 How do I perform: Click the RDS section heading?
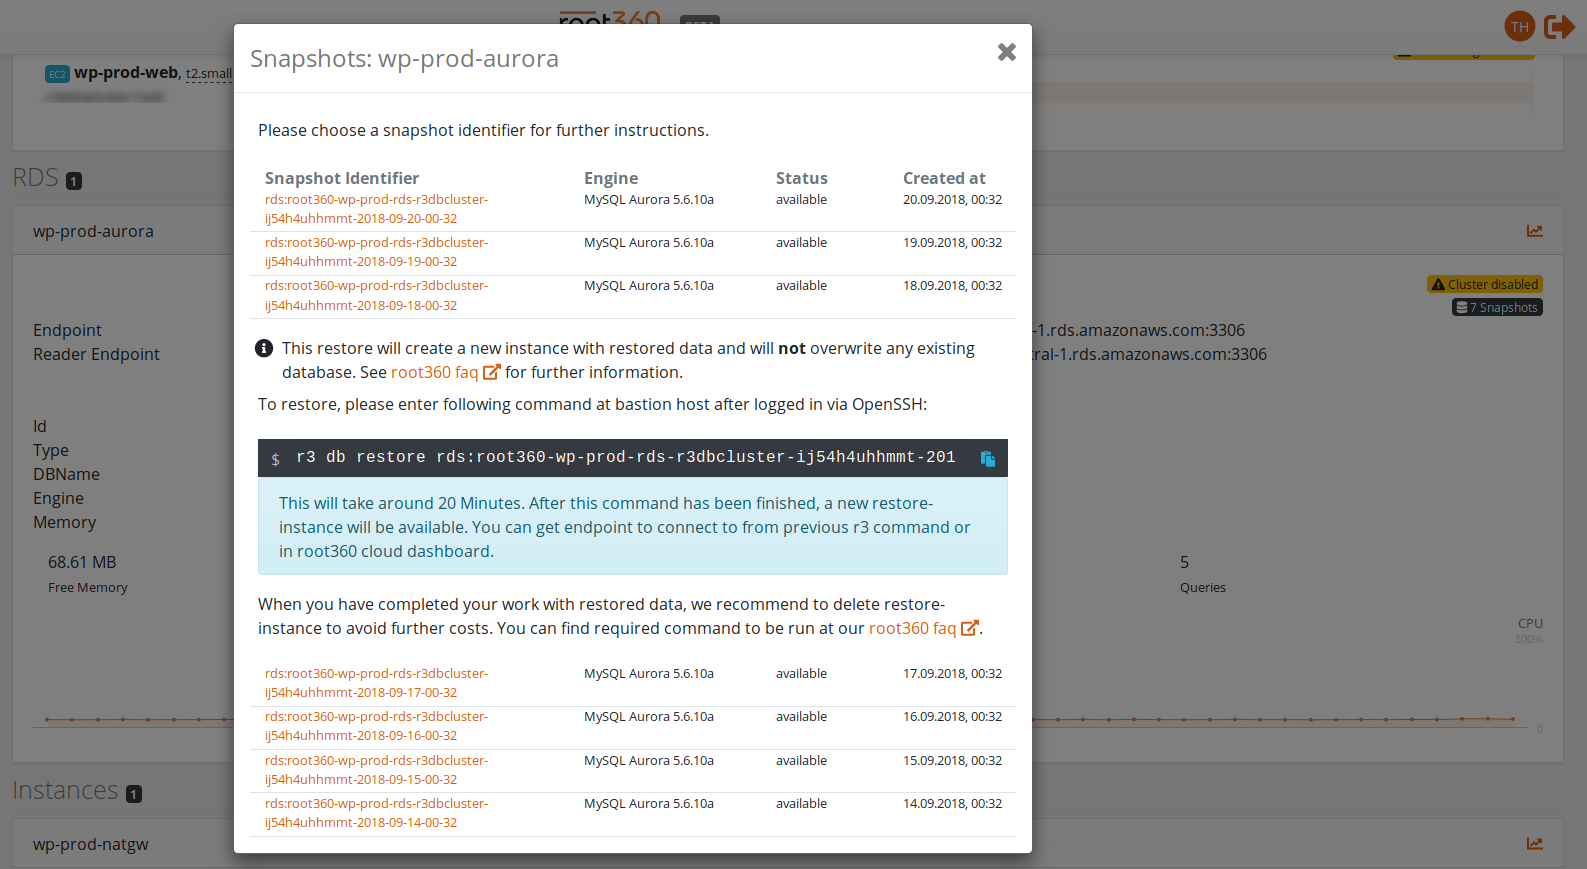click(36, 178)
